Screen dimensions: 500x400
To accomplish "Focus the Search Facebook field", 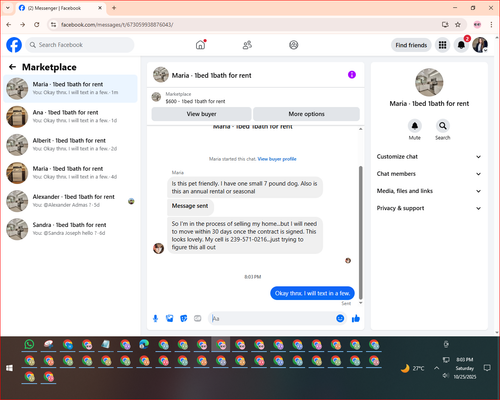I will tap(80, 45).
